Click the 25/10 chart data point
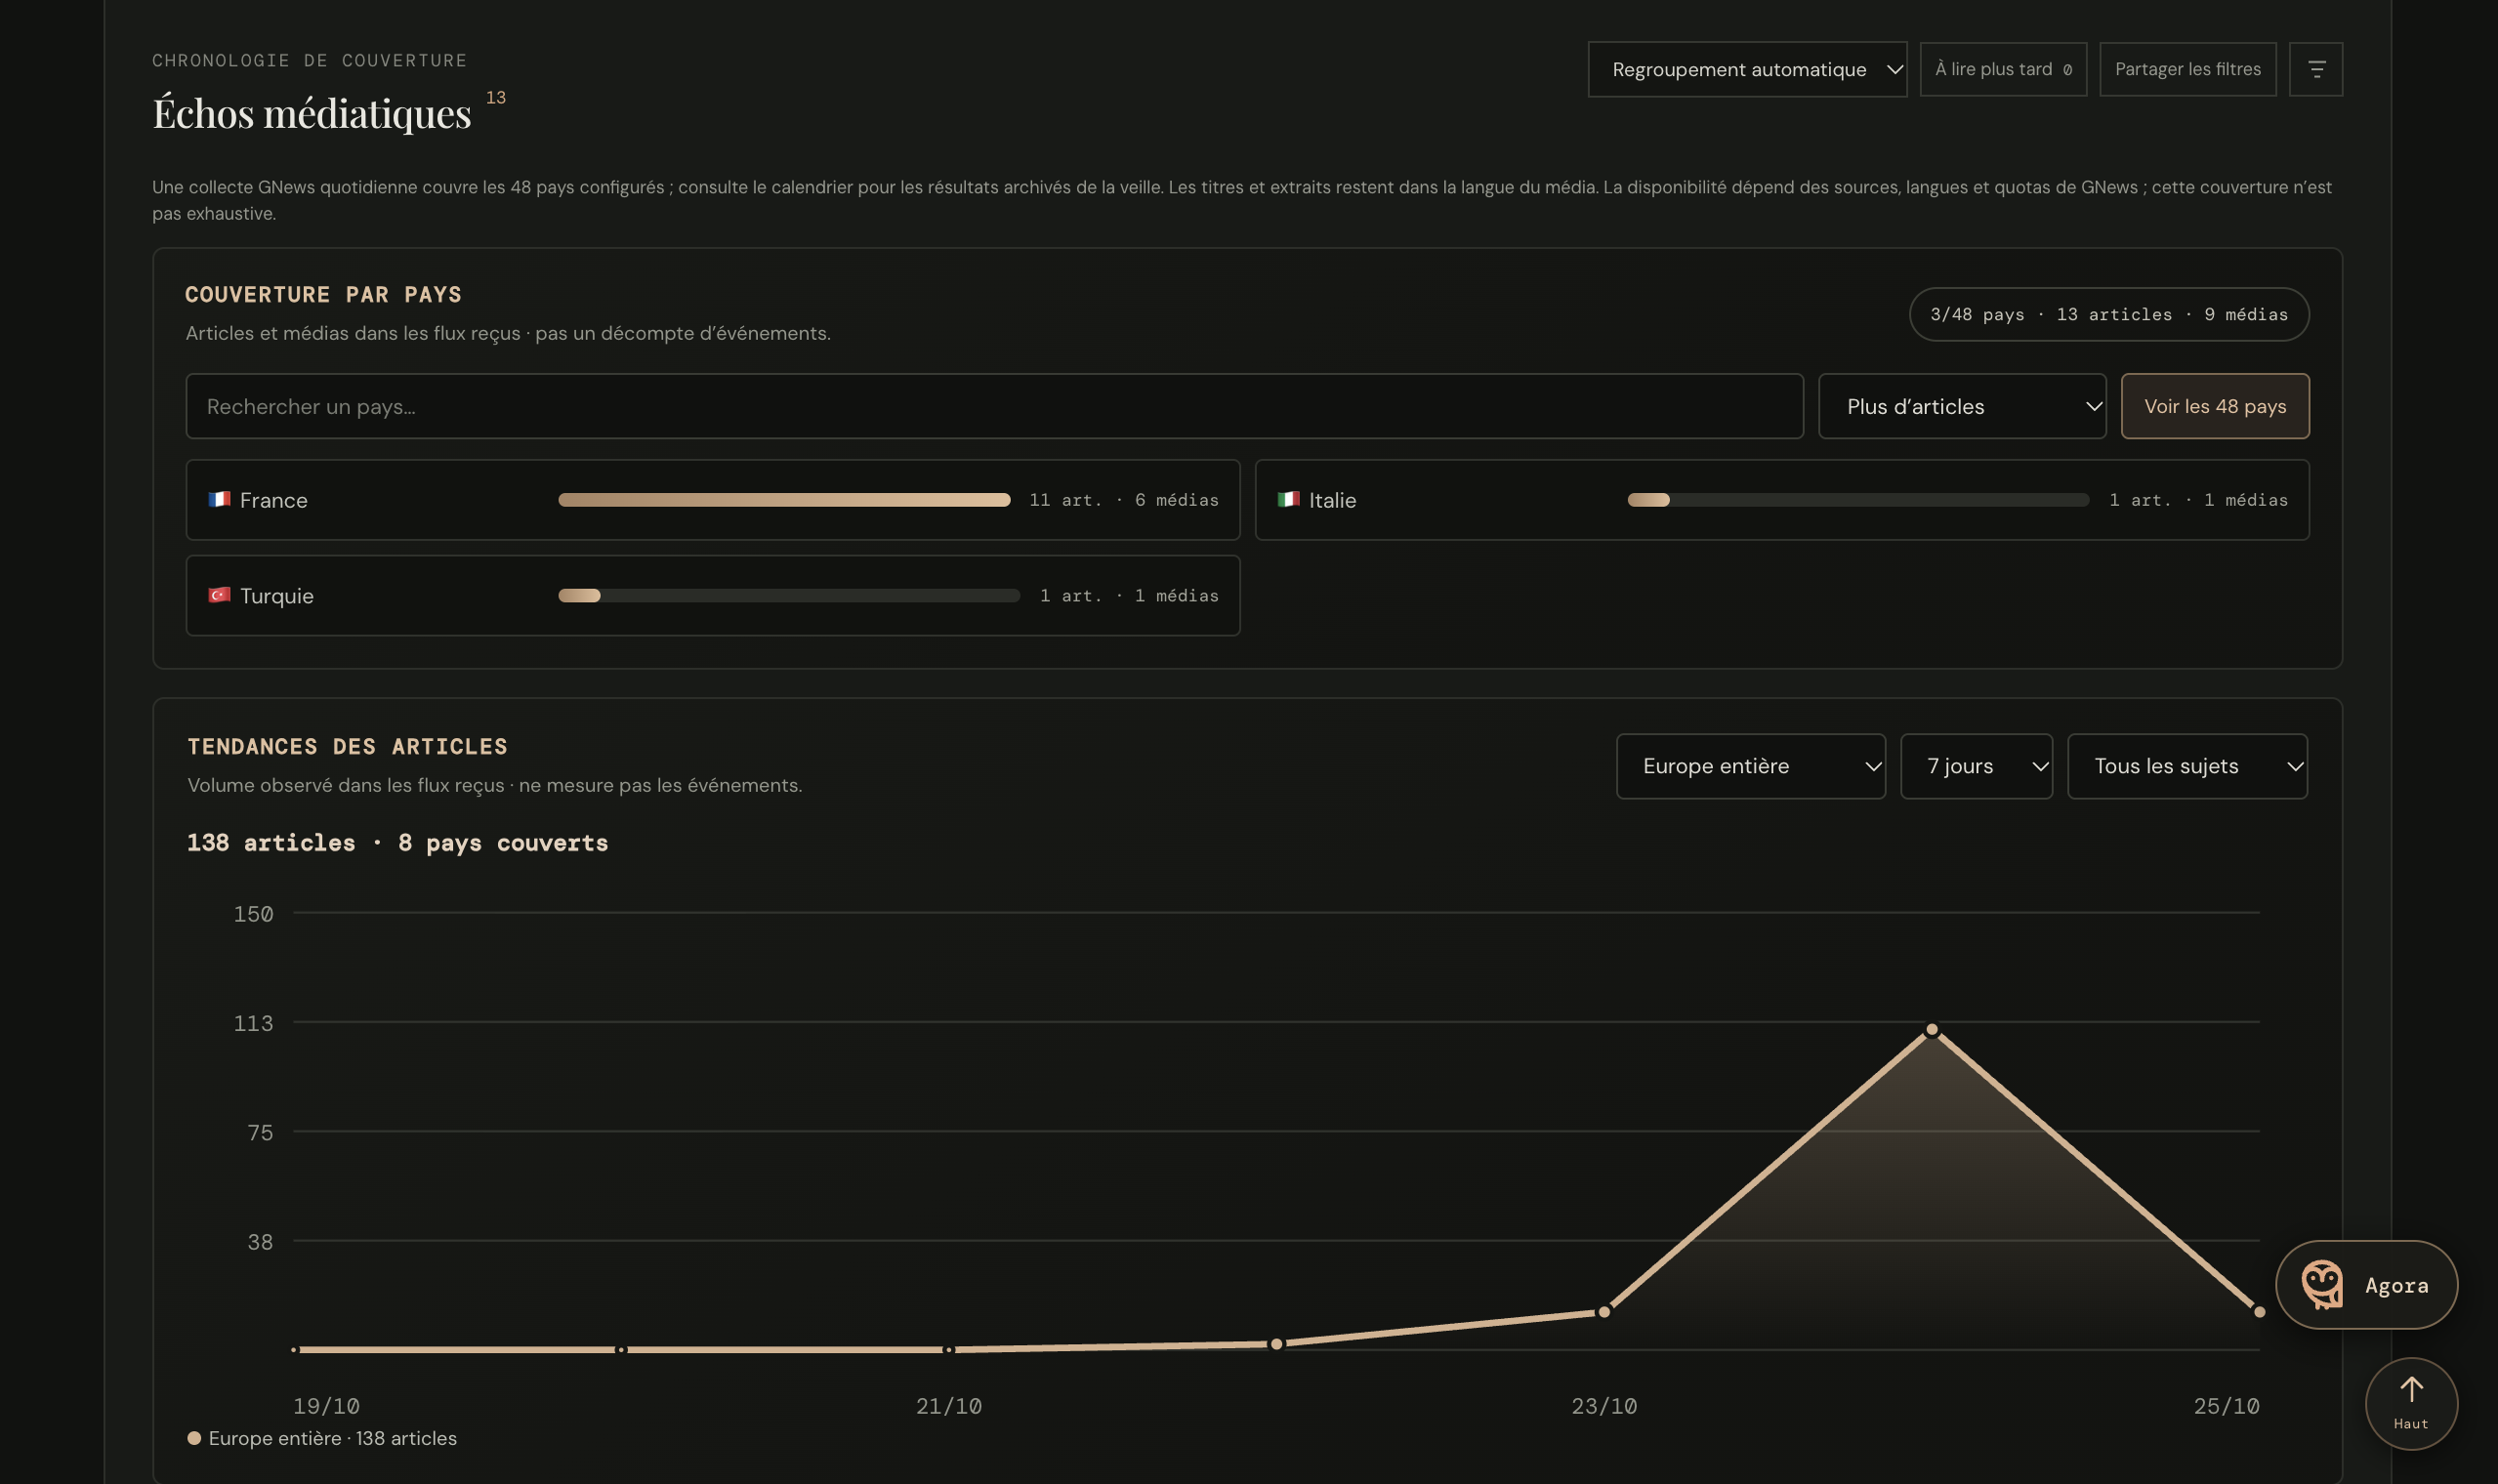The image size is (2498, 1484). pos(2258,1311)
